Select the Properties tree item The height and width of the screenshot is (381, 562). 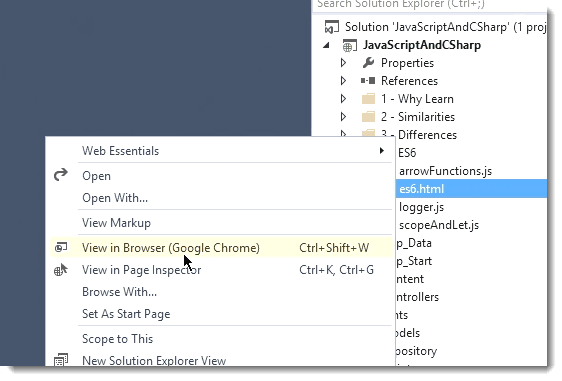point(407,63)
